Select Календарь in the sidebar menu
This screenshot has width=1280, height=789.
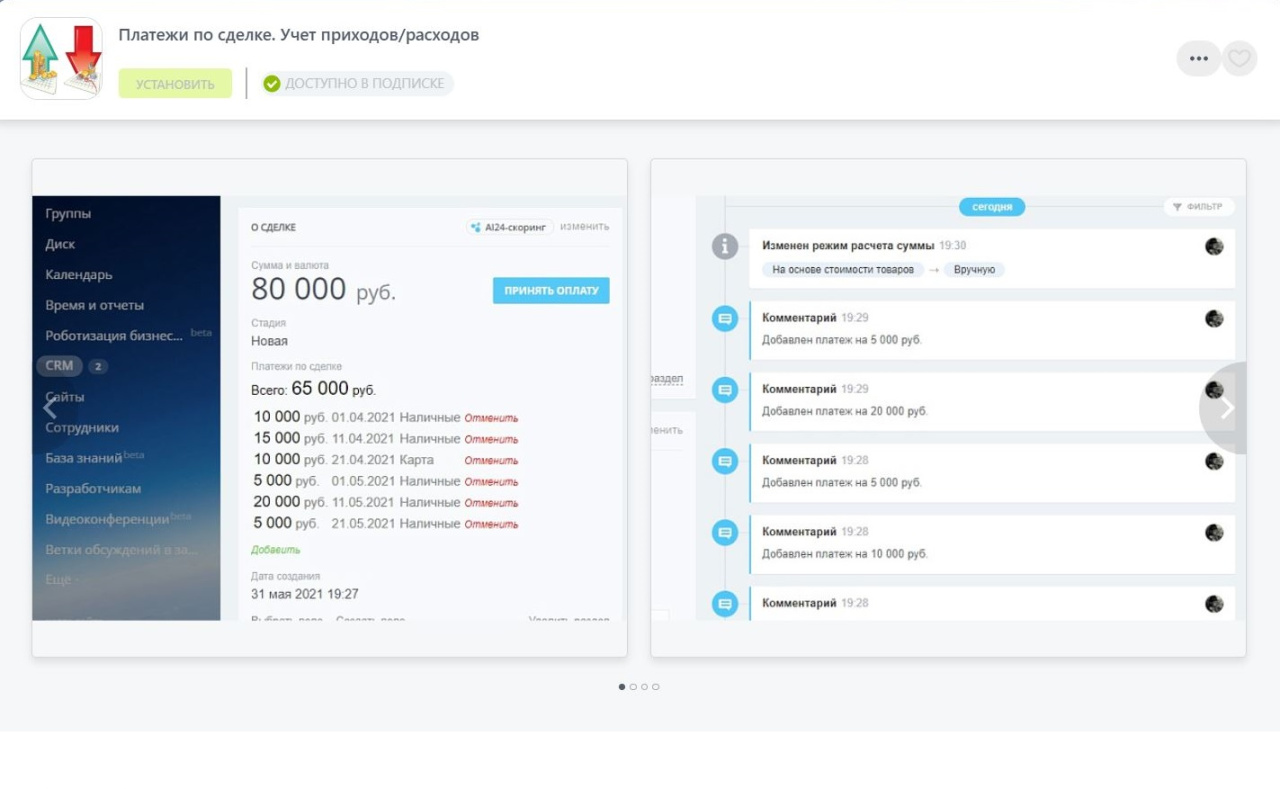pos(79,275)
